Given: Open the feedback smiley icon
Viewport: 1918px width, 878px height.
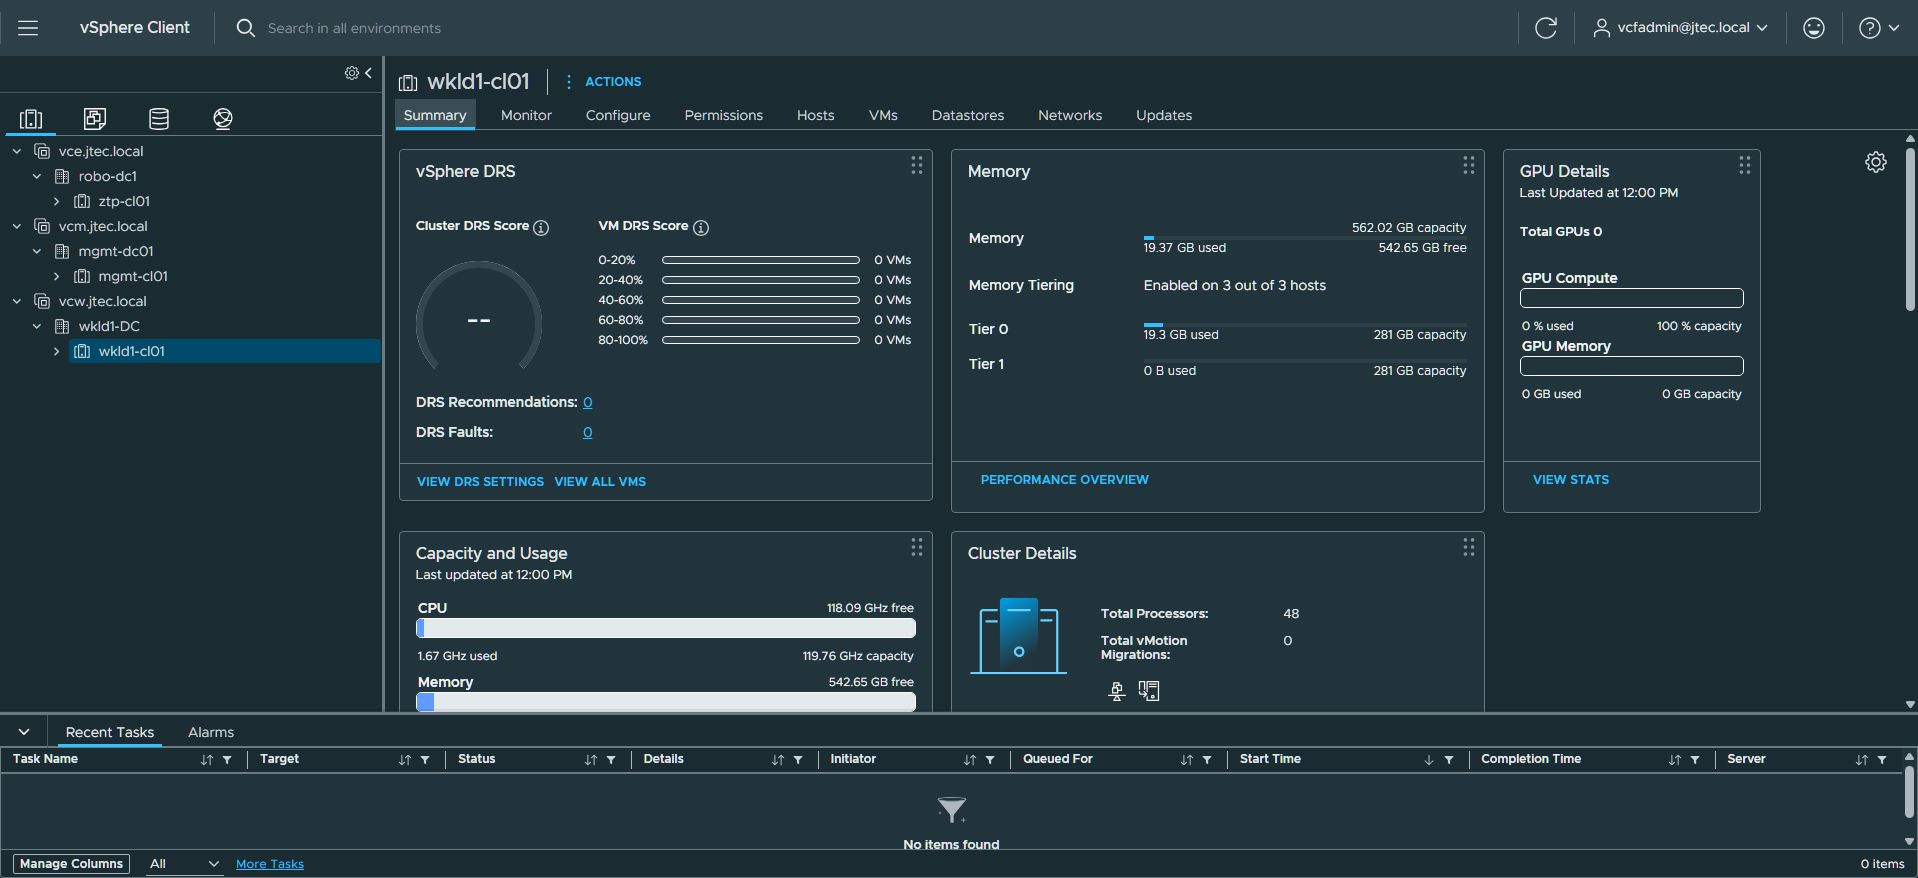Looking at the screenshot, I should click(1813, 28).
